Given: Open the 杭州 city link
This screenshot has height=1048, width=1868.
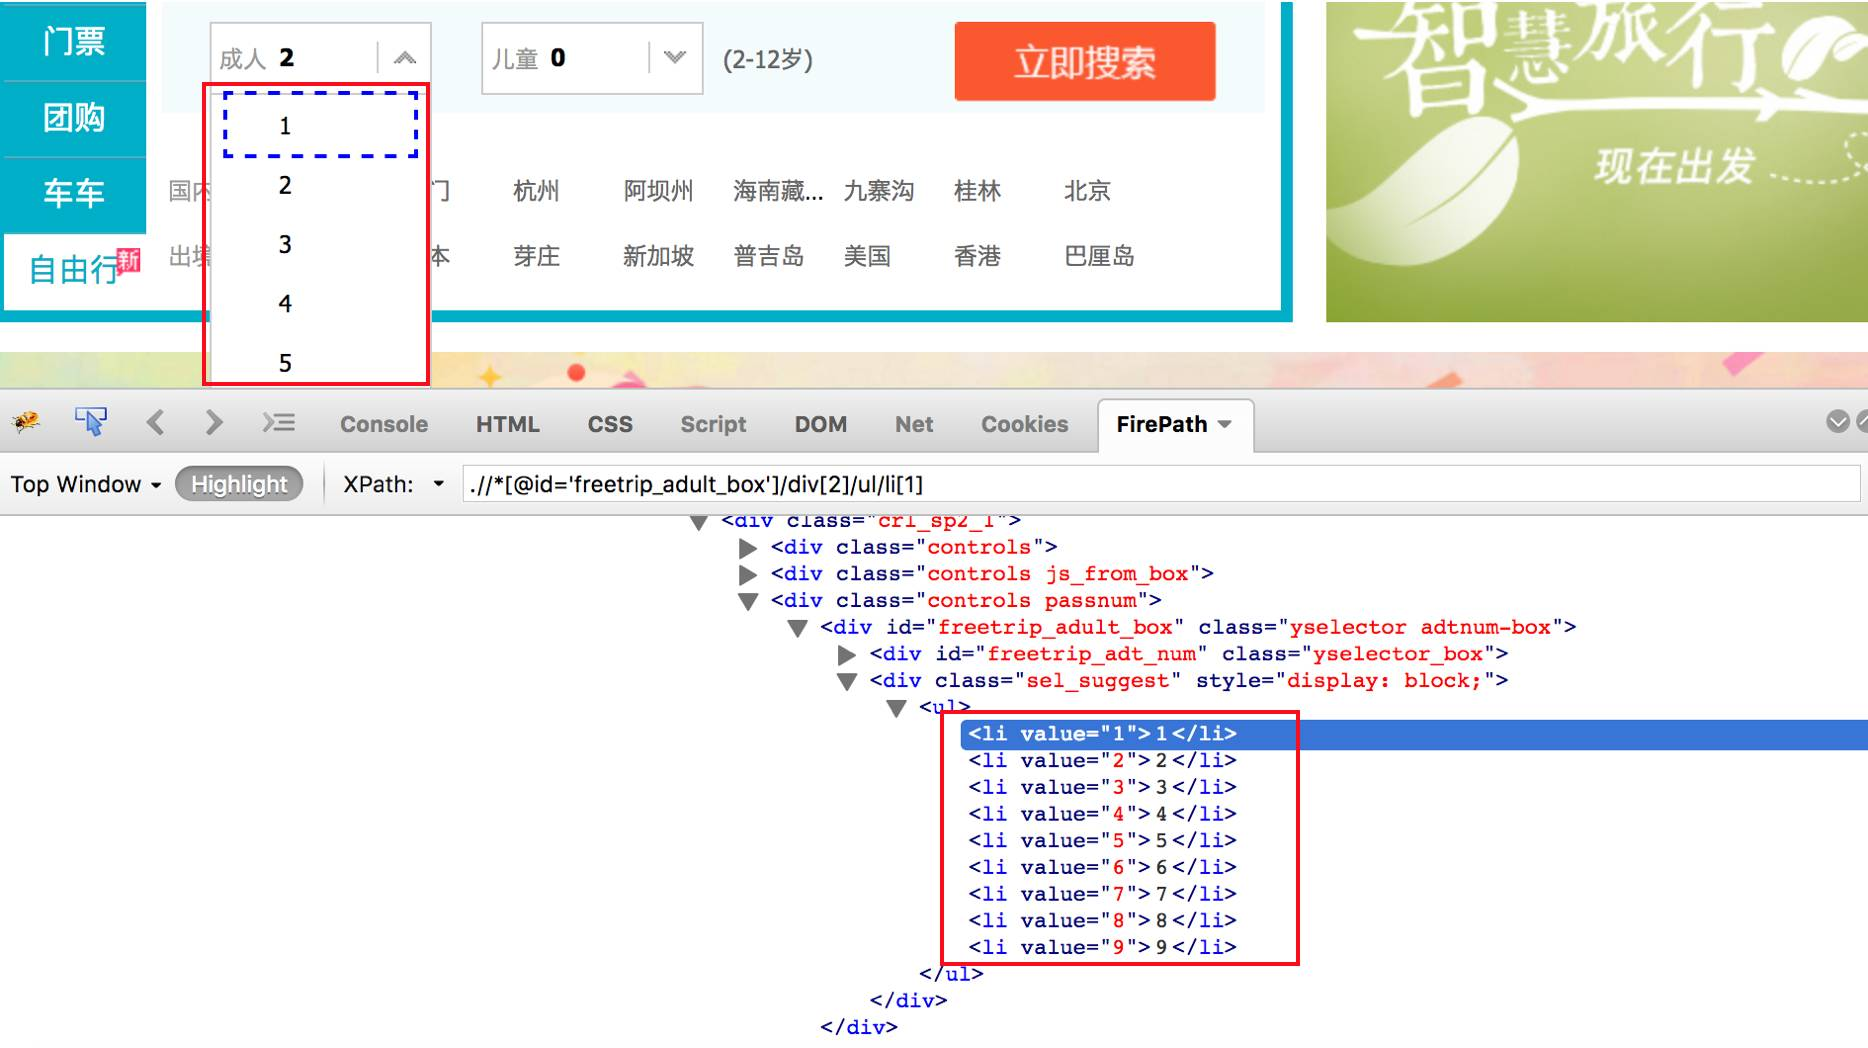Looking at the screenshot, I should pyautogui.click(x=536, y=191).
